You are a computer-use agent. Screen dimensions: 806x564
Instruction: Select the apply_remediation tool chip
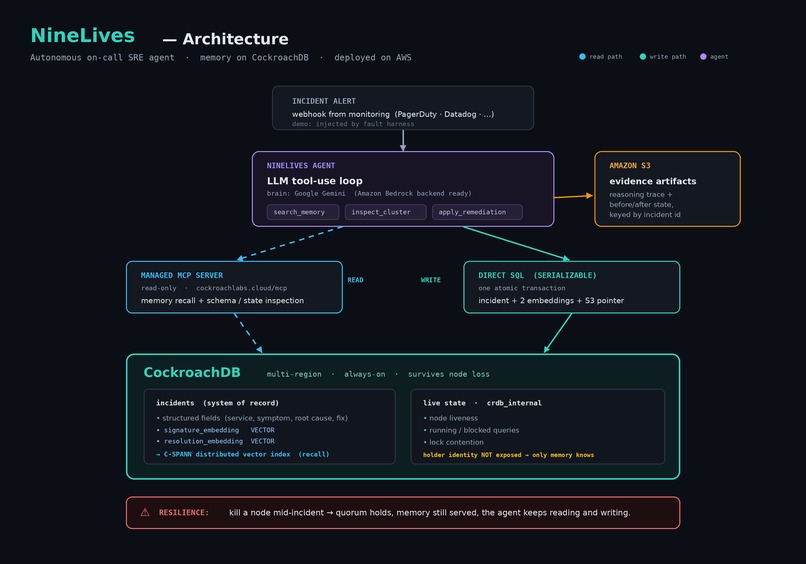coord(477,212)
